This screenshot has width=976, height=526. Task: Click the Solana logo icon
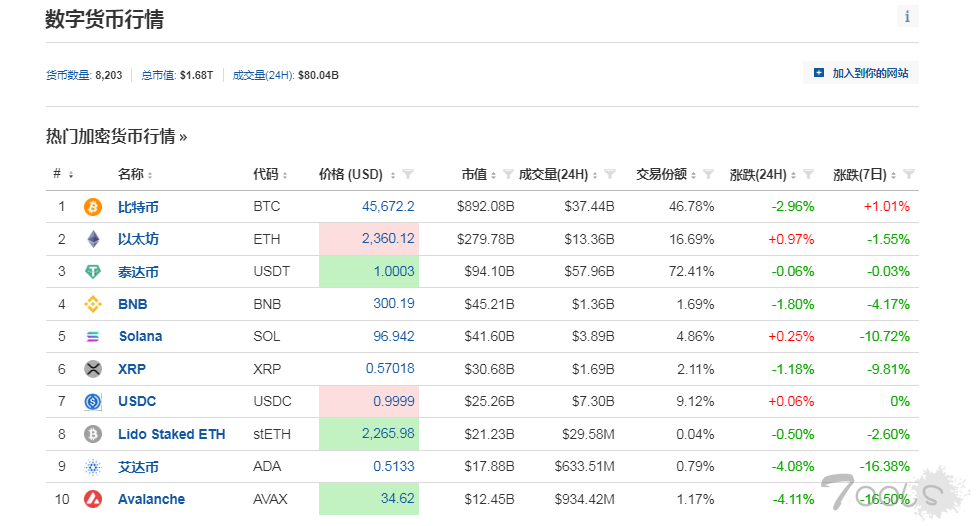(x=93, y=337)
